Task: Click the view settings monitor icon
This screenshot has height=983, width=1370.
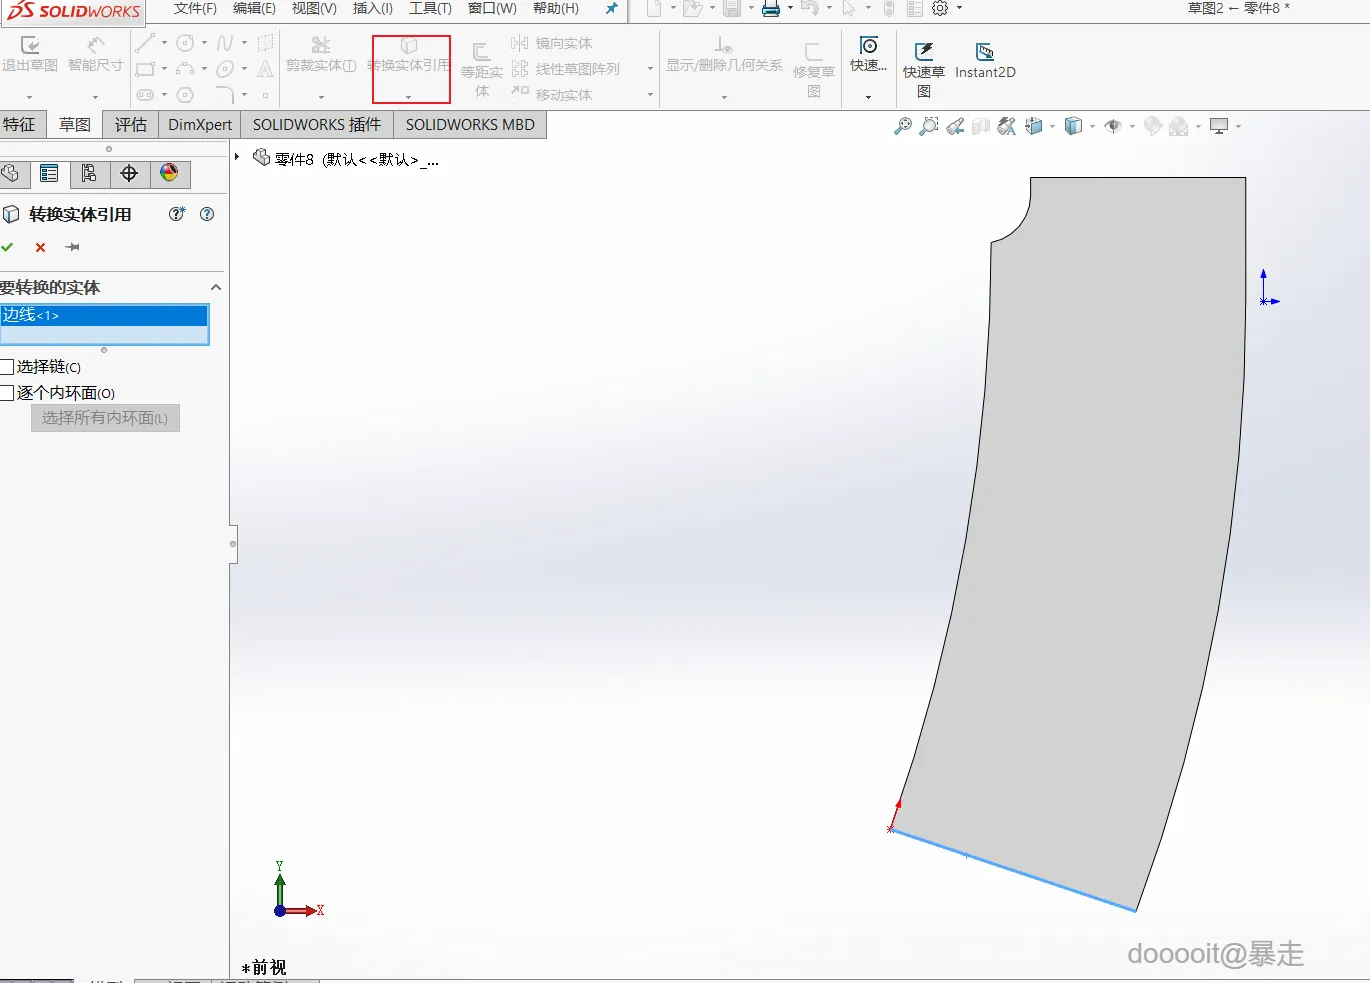Action: pyautogui.click(x=1219, y=126)
